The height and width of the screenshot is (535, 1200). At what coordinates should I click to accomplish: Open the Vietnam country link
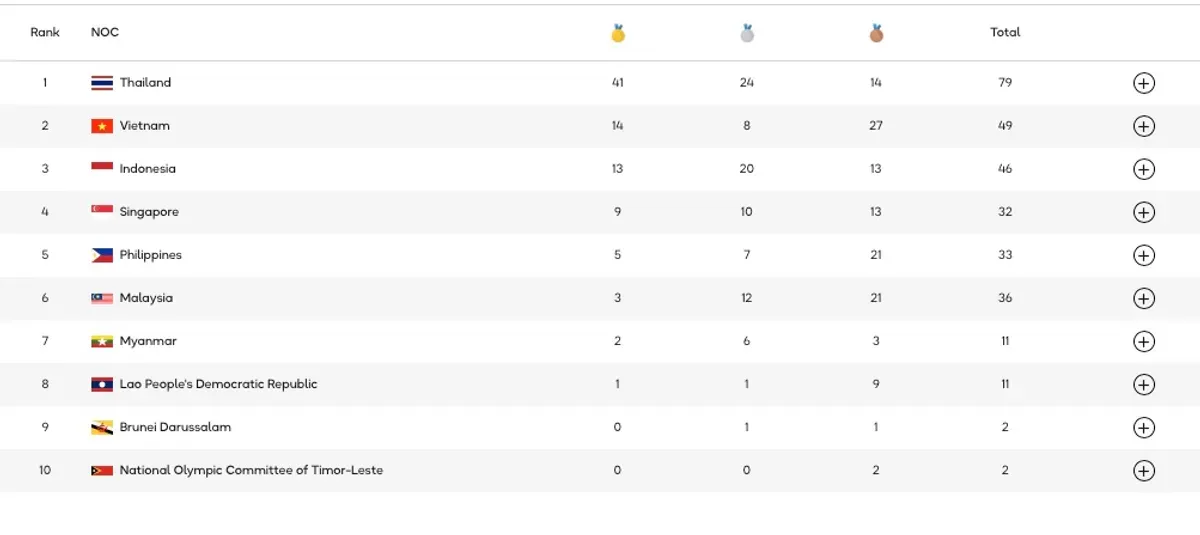[x=145, y=126]
